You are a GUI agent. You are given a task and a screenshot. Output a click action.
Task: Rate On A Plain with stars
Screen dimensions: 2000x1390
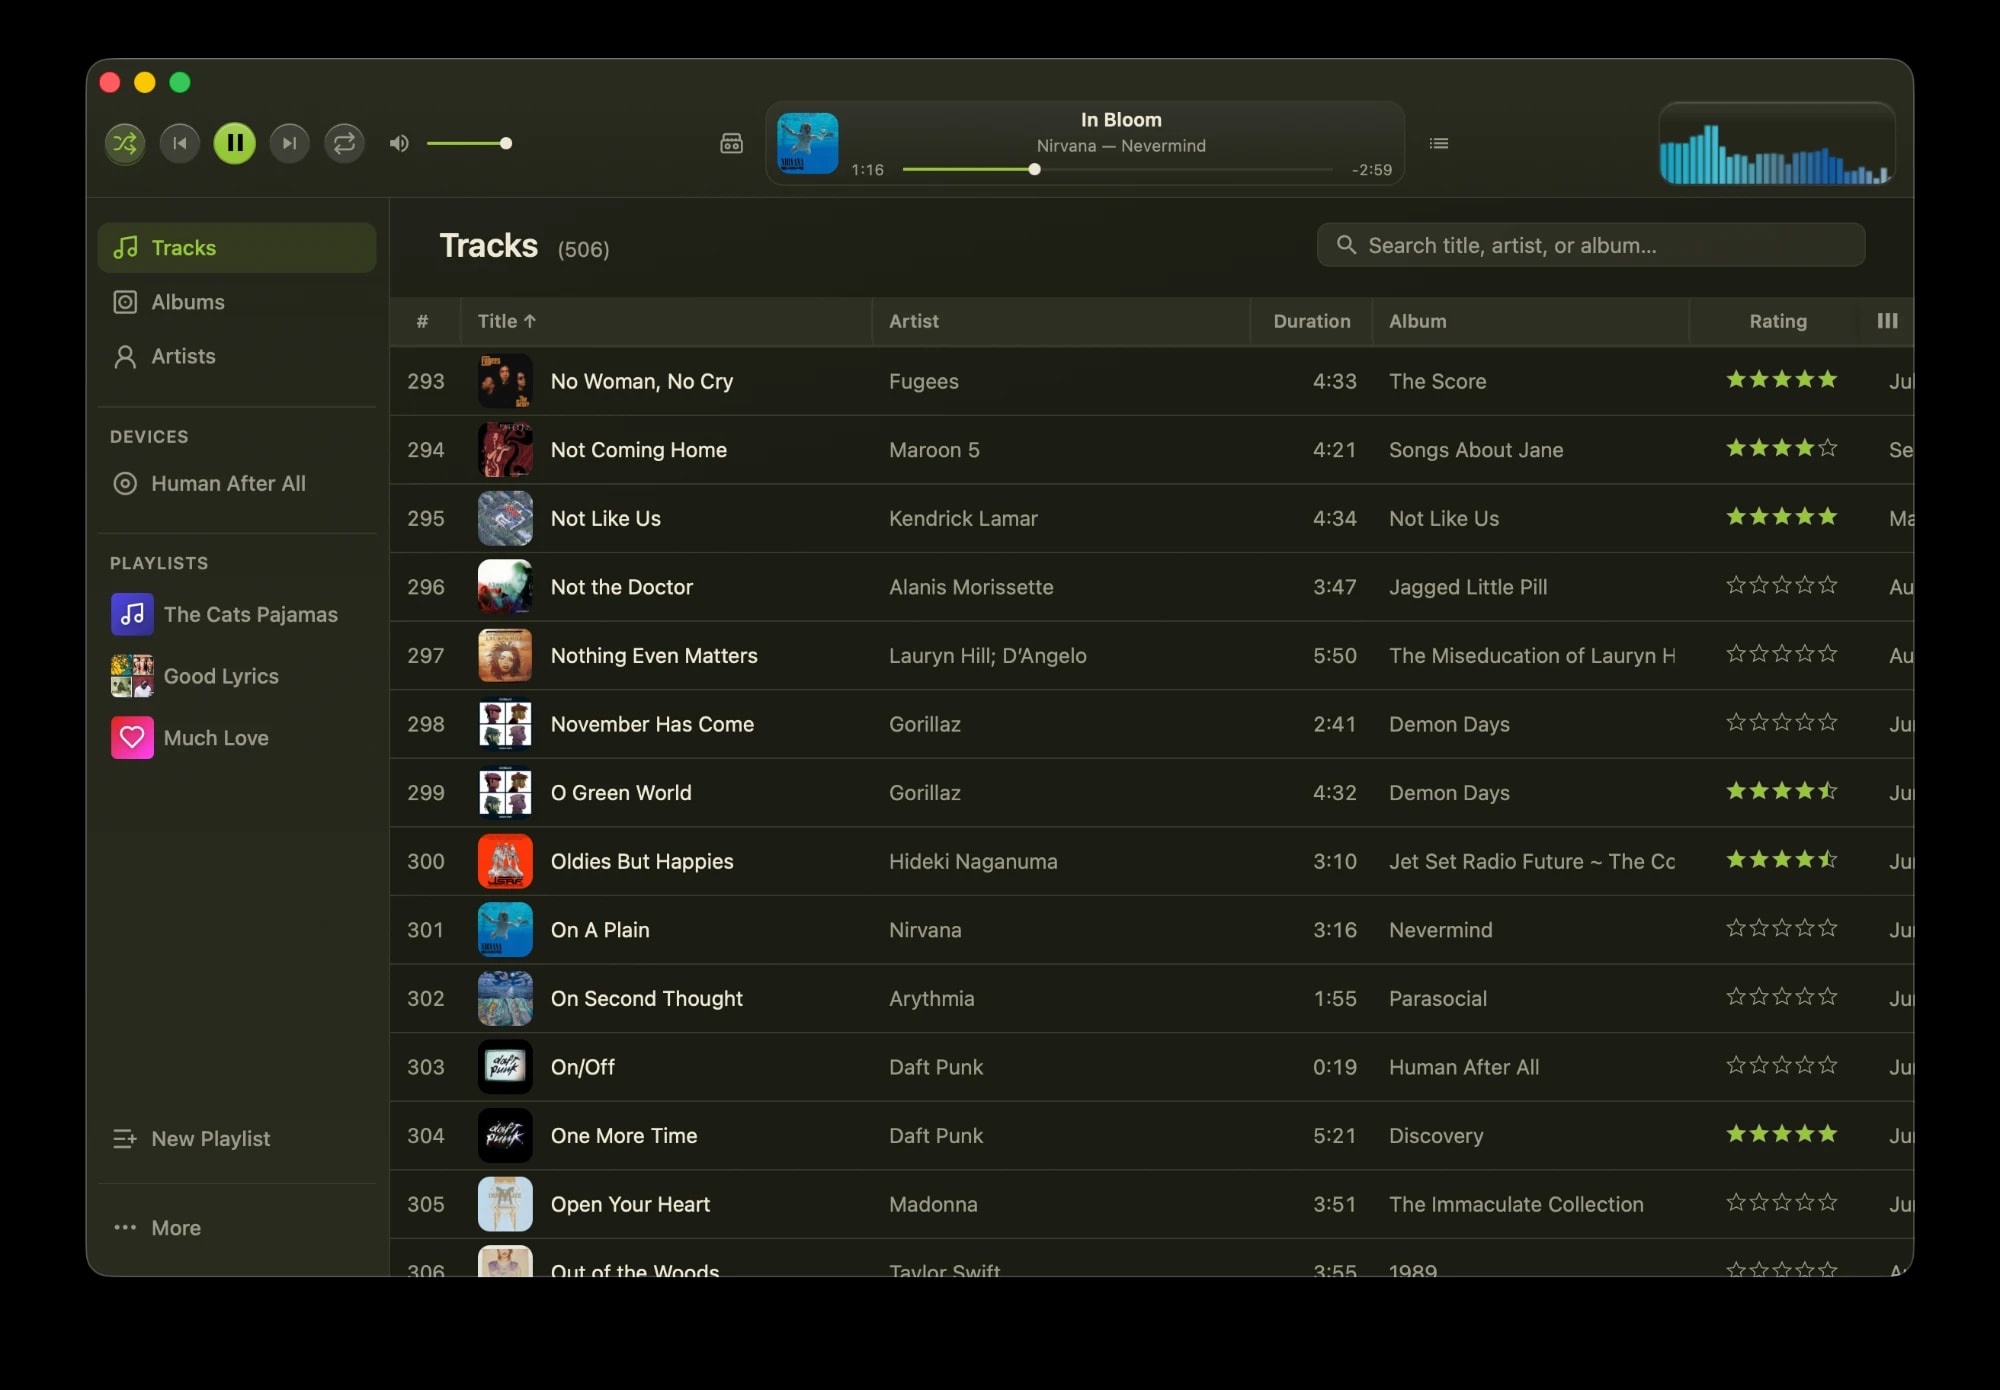click(x=1782, y=928)
